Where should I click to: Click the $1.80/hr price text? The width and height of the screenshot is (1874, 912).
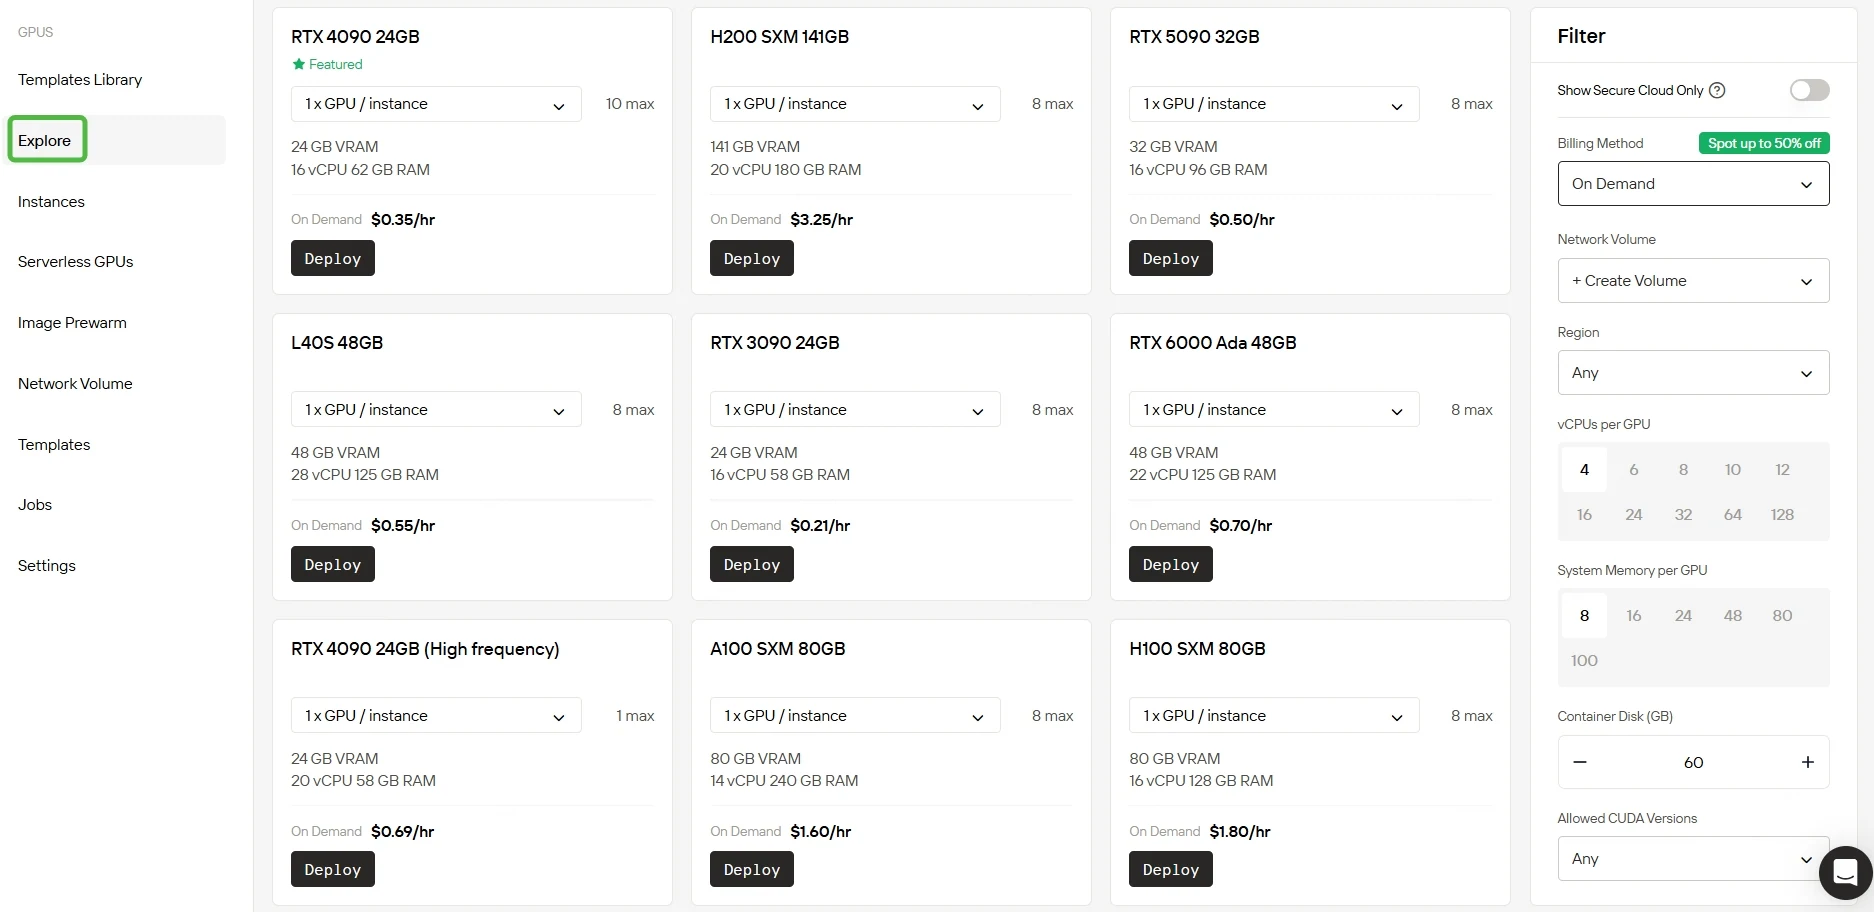1240,832
